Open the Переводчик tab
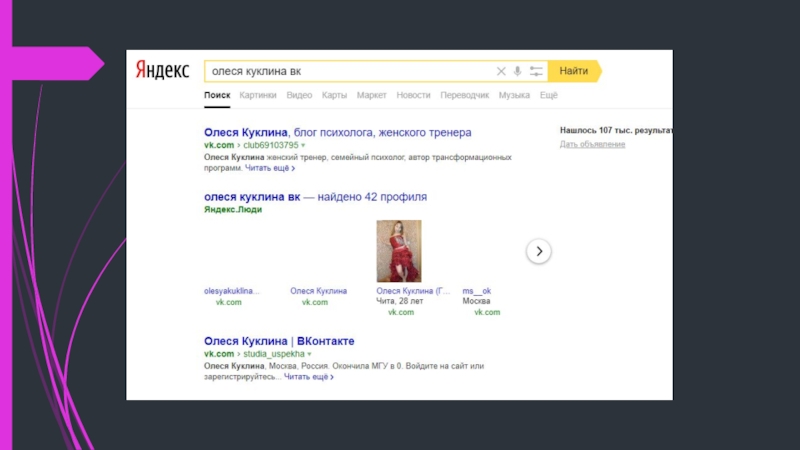Viewport: 800px width, 450px height. click(x=464, y=95)
